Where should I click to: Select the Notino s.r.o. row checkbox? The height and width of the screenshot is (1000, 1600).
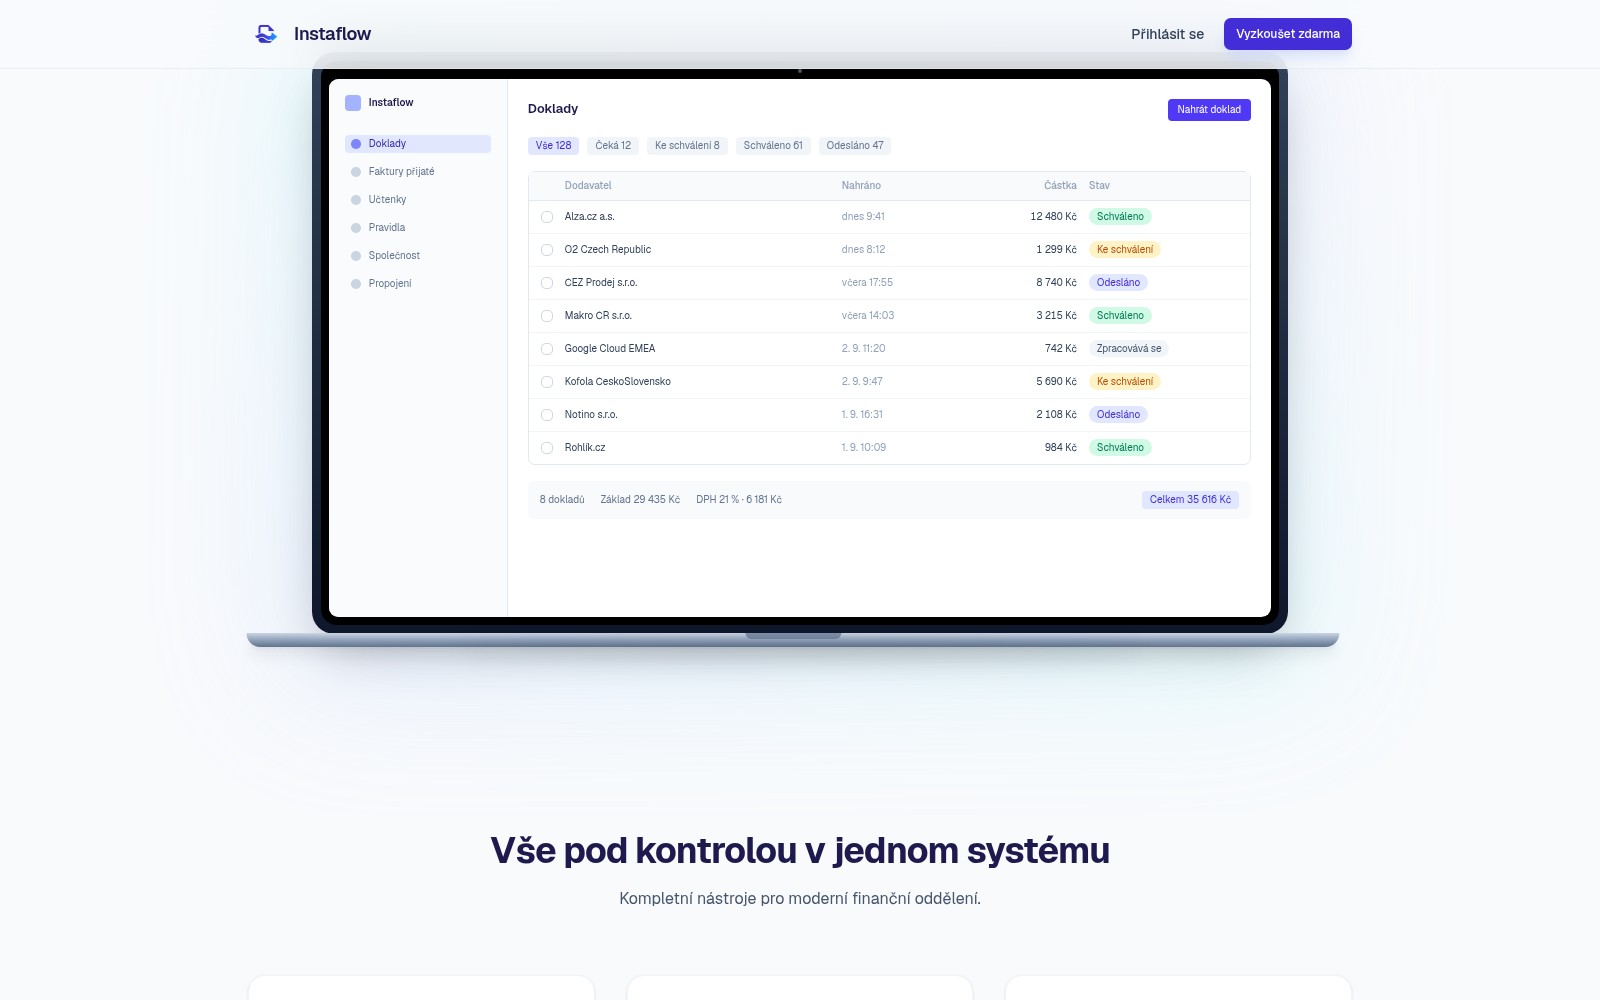[x=547, y=415]
